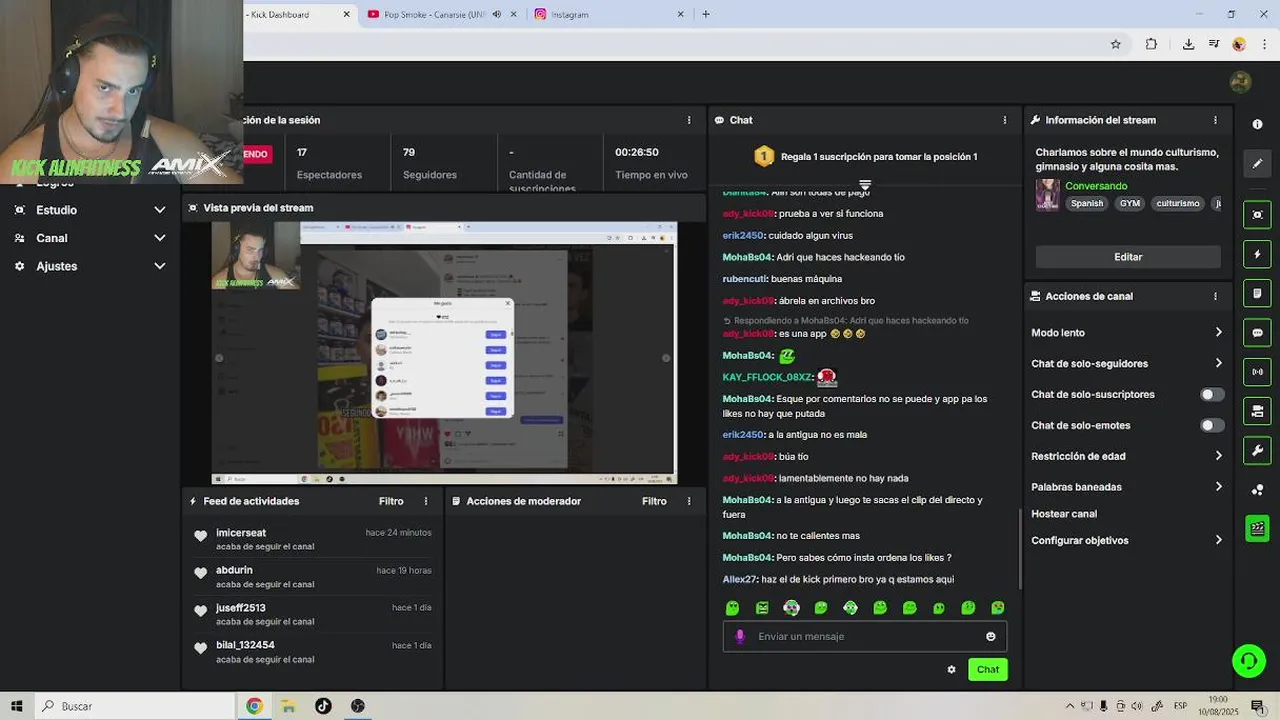Click the wrench icon in right sidebar
The width and height of the screenshot is (1280, 720).
coord(1257,450)
